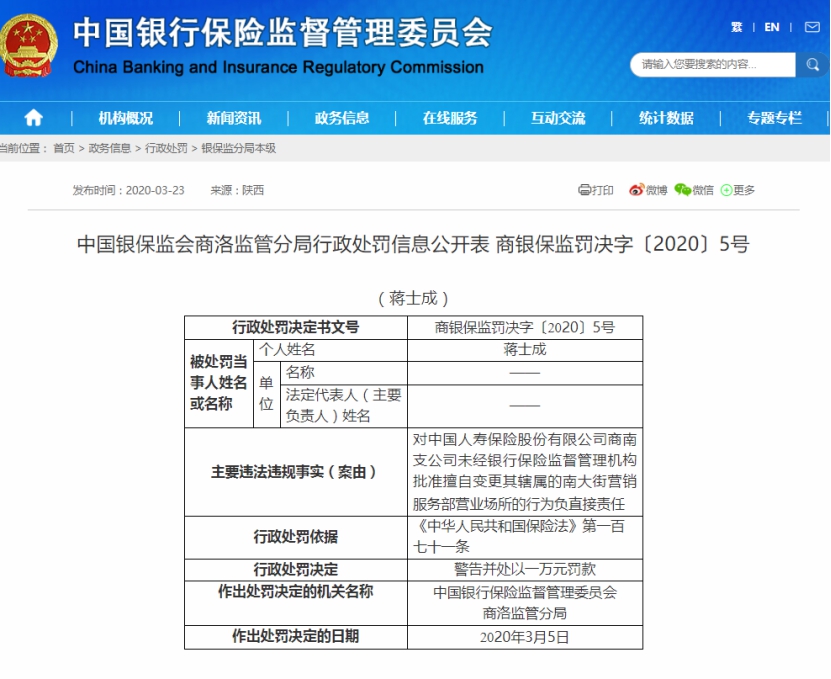Click breadcrumb link 首页
The image size is (831, 679).
click(64, 148)
